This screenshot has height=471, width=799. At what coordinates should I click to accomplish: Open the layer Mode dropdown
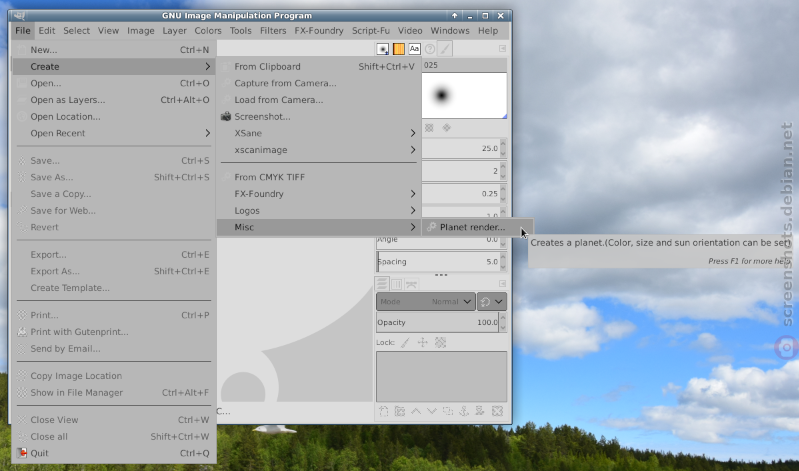[x=425, y=302]
